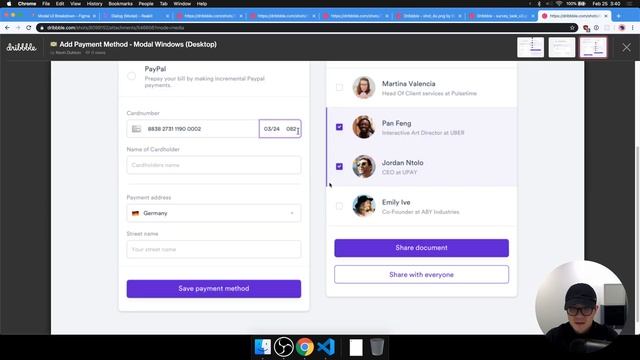
Task: Open Google Chrome from the dock
Action: coord(305,347)
